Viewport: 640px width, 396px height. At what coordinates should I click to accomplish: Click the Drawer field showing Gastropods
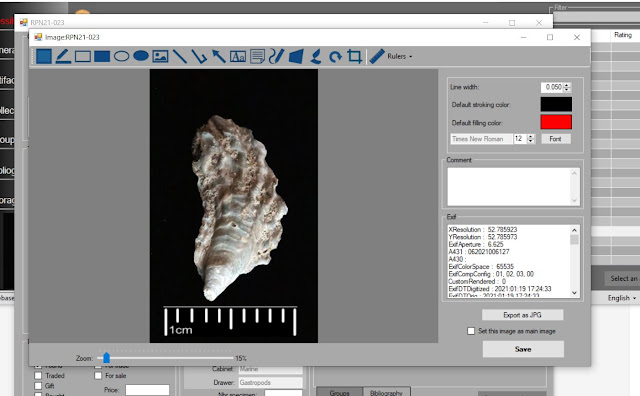(271, 383)
